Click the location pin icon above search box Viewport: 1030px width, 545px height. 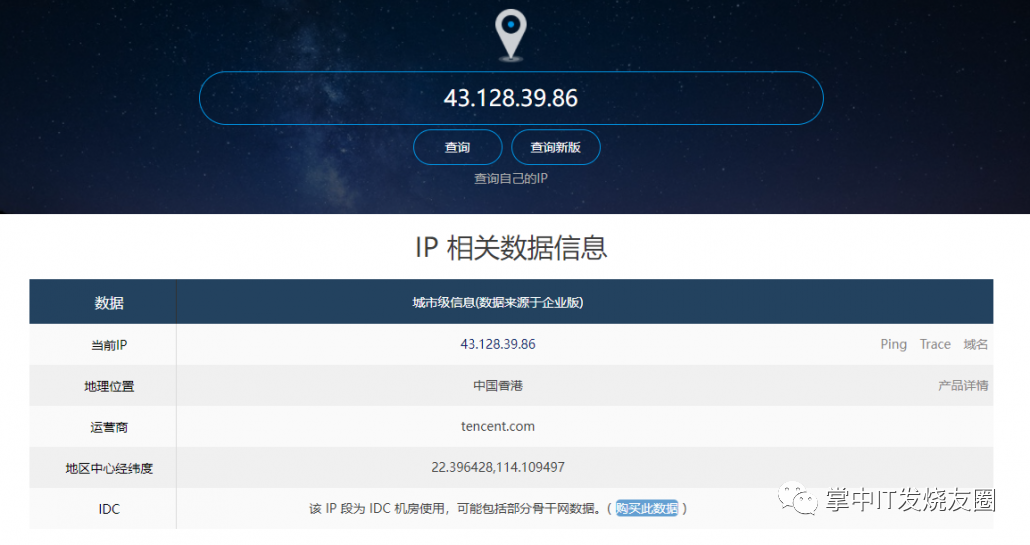pyautogui.click(x=511, y=34)
